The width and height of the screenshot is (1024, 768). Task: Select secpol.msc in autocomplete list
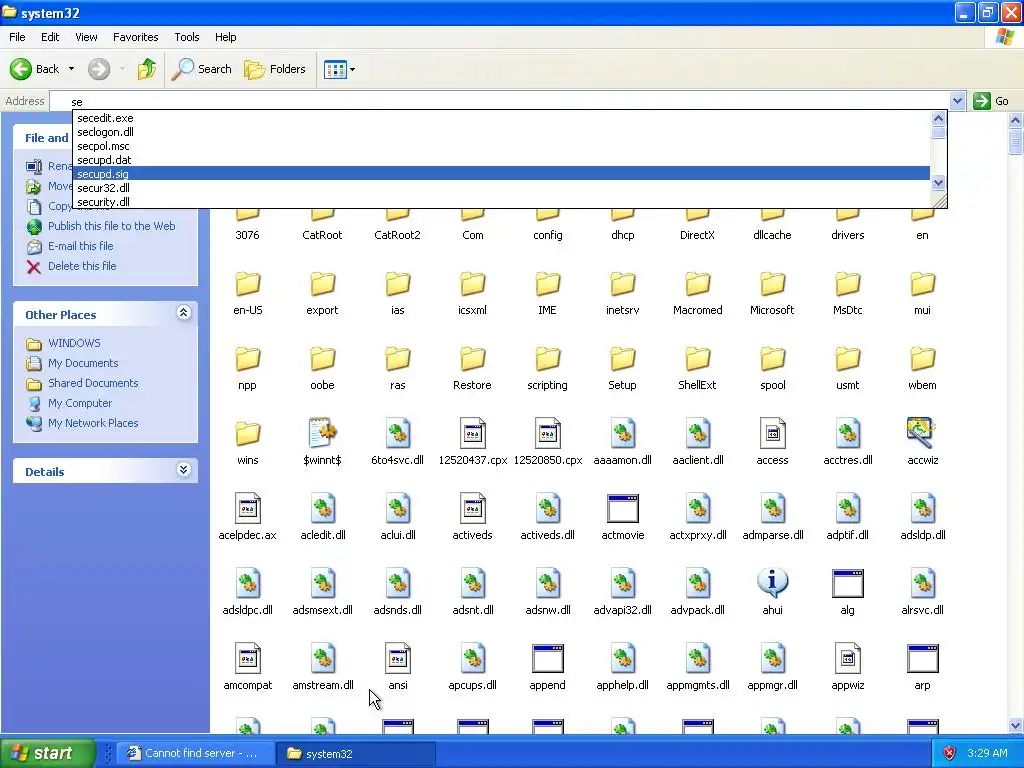502,146
